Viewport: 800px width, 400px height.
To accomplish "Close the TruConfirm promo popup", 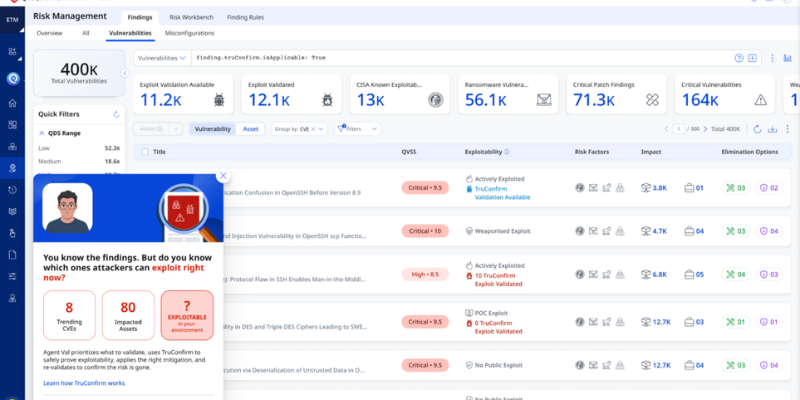I will 223,175.
